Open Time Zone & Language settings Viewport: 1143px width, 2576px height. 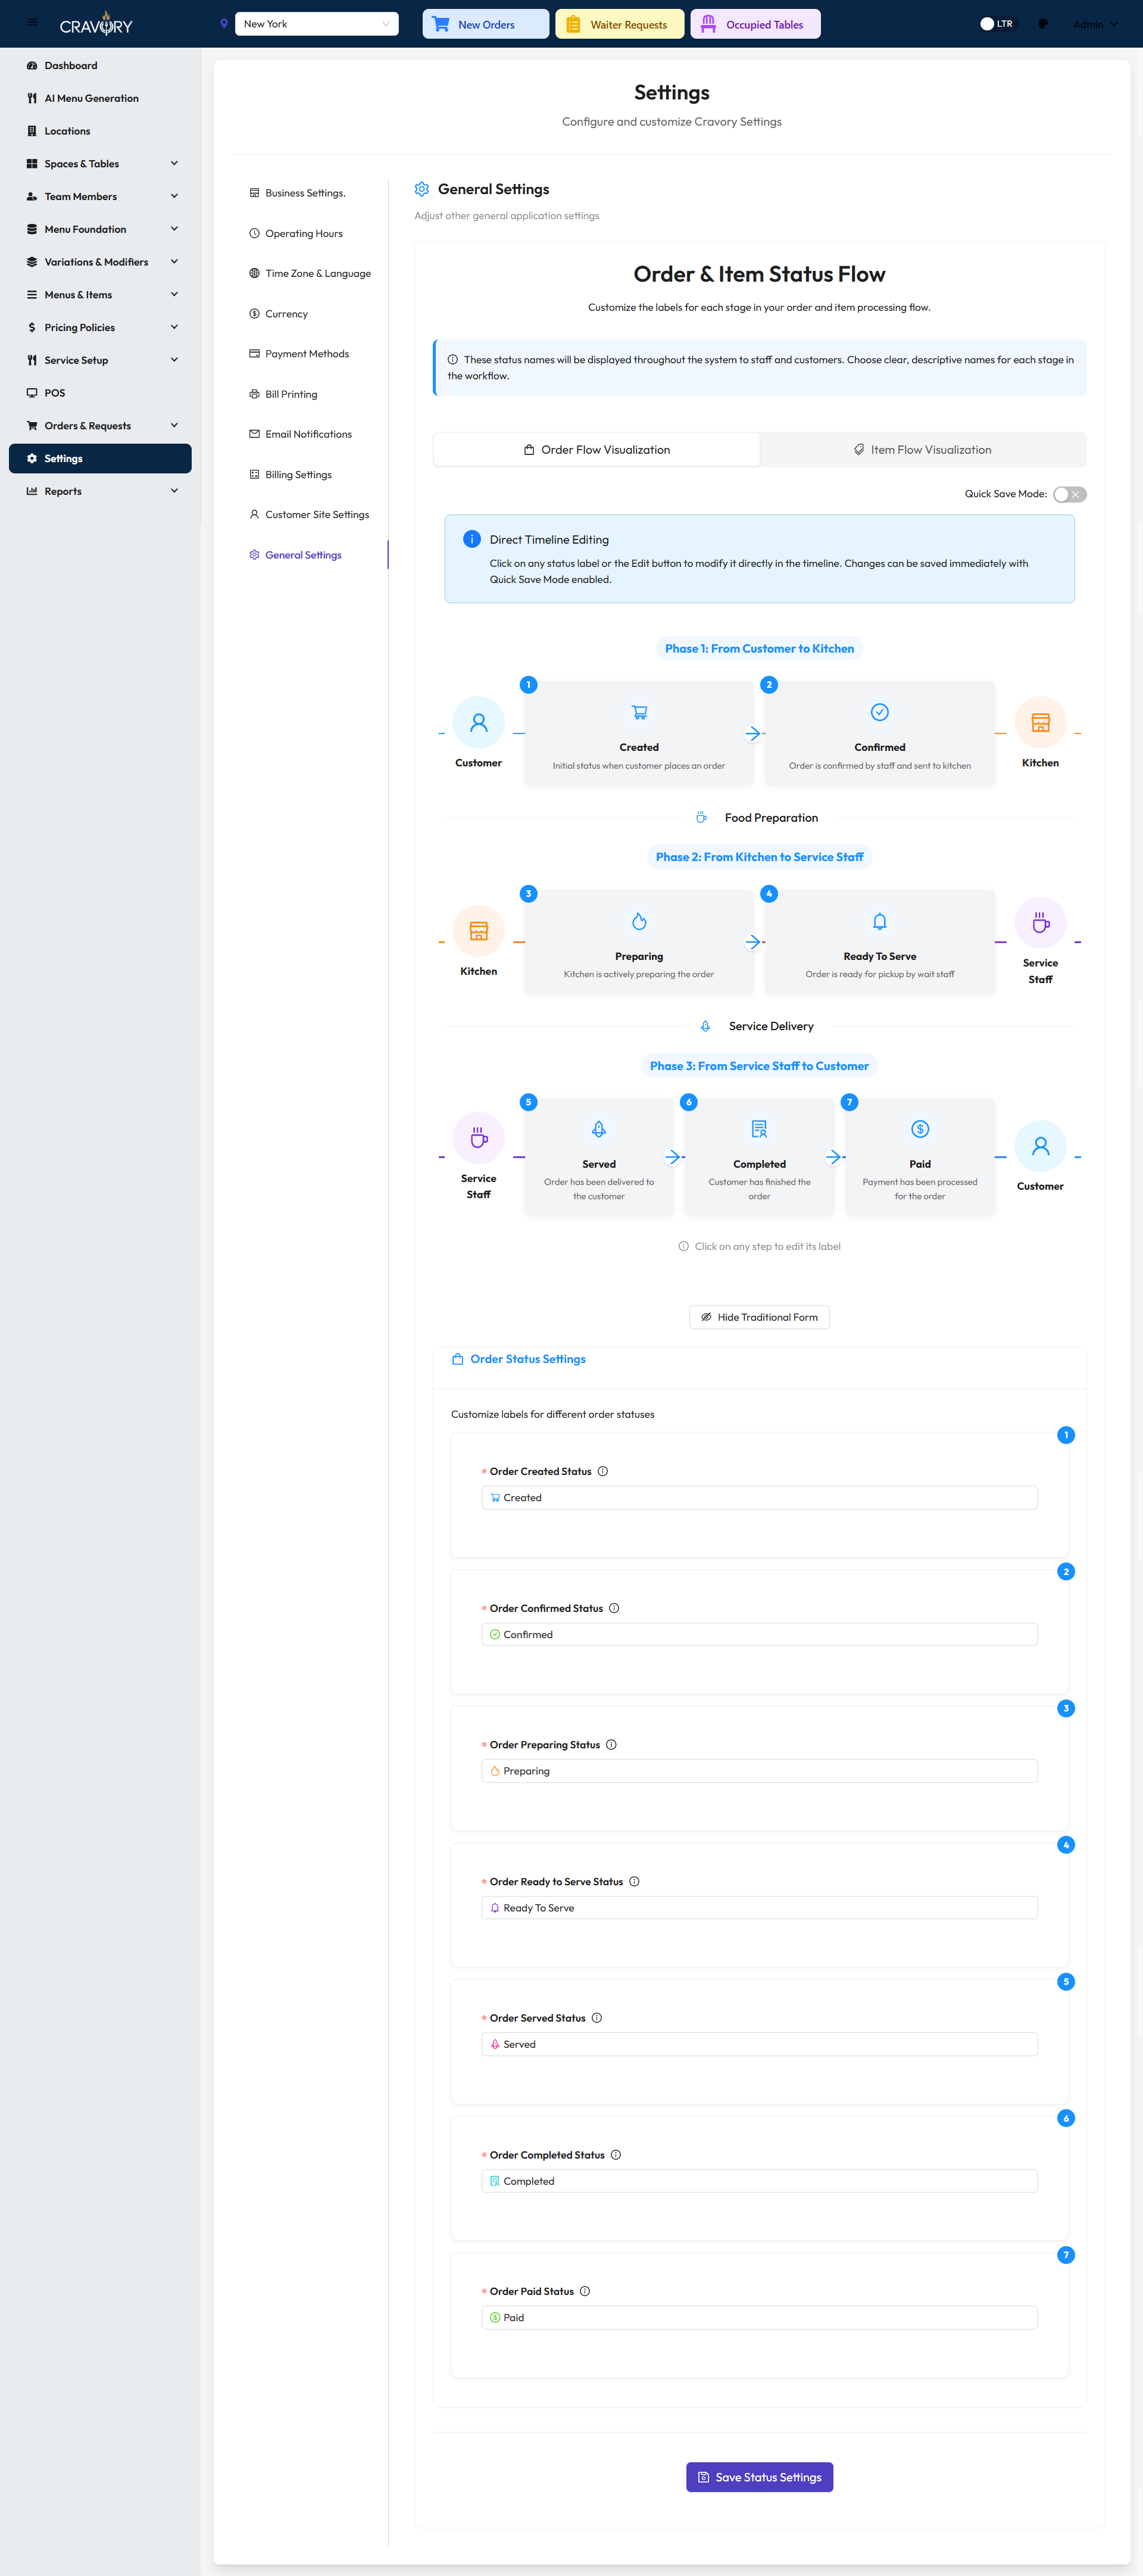pyautogui.click(x=310, y=274)
